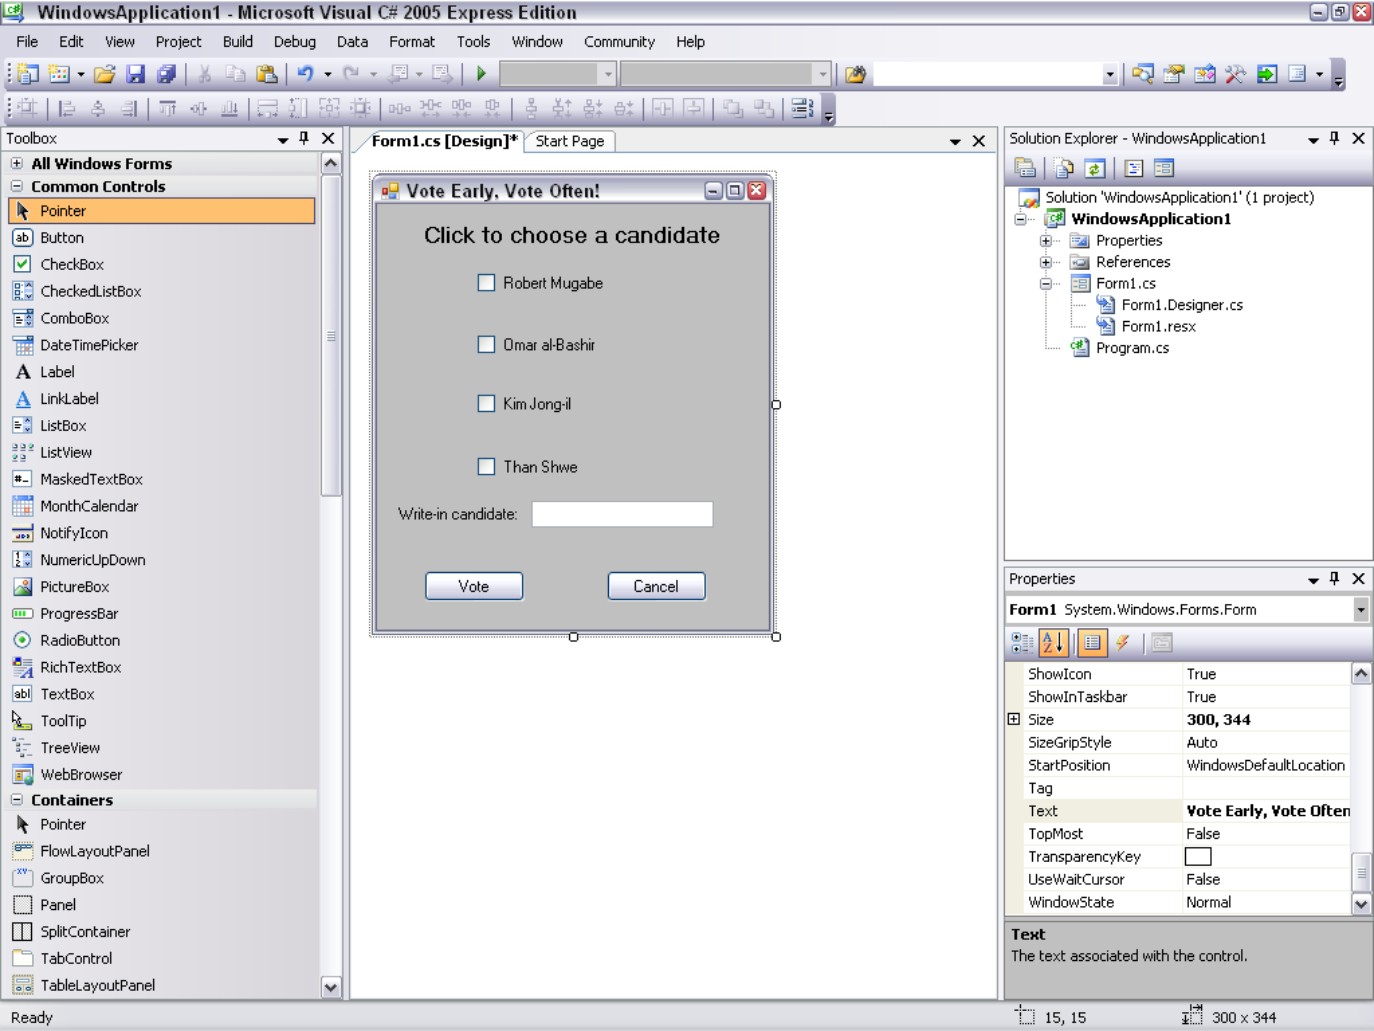Switch to the Start Page tab
The height and width of the screenshot is (1031, 1374).
(570, 142)
